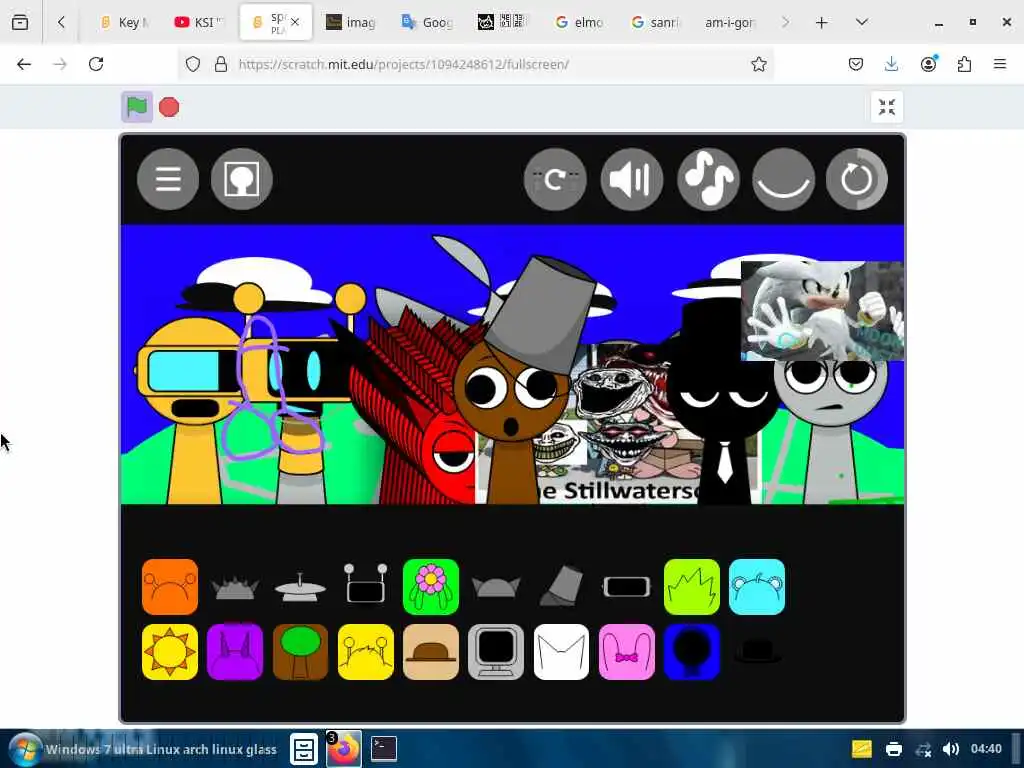This screenshot has width=1024, height=768.
Task: Select the purple horned character icon
Action: coord(235,652)
